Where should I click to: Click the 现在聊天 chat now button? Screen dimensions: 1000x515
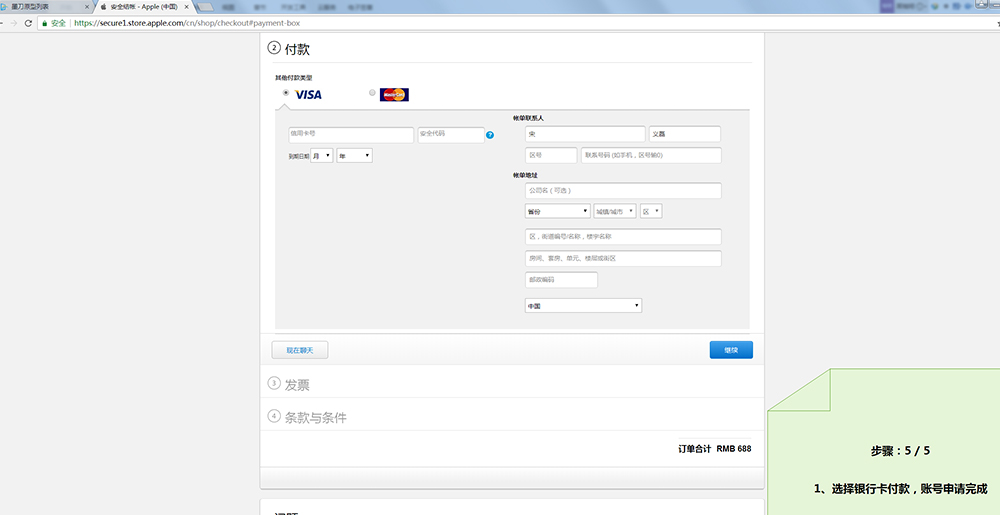(x=300, y=350)
